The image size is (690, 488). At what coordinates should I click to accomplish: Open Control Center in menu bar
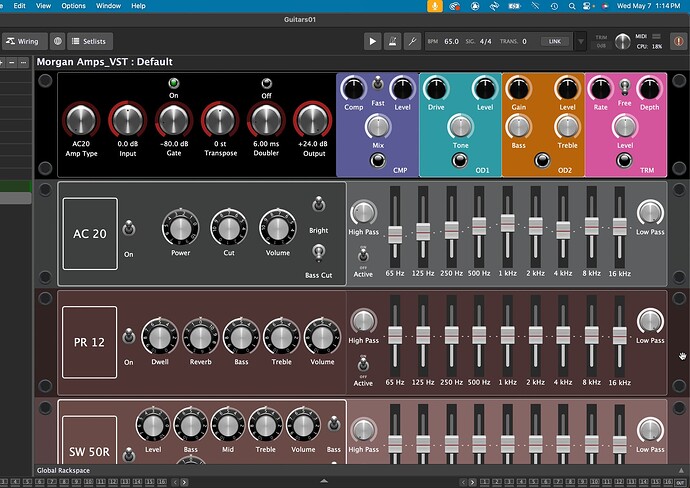586,6
